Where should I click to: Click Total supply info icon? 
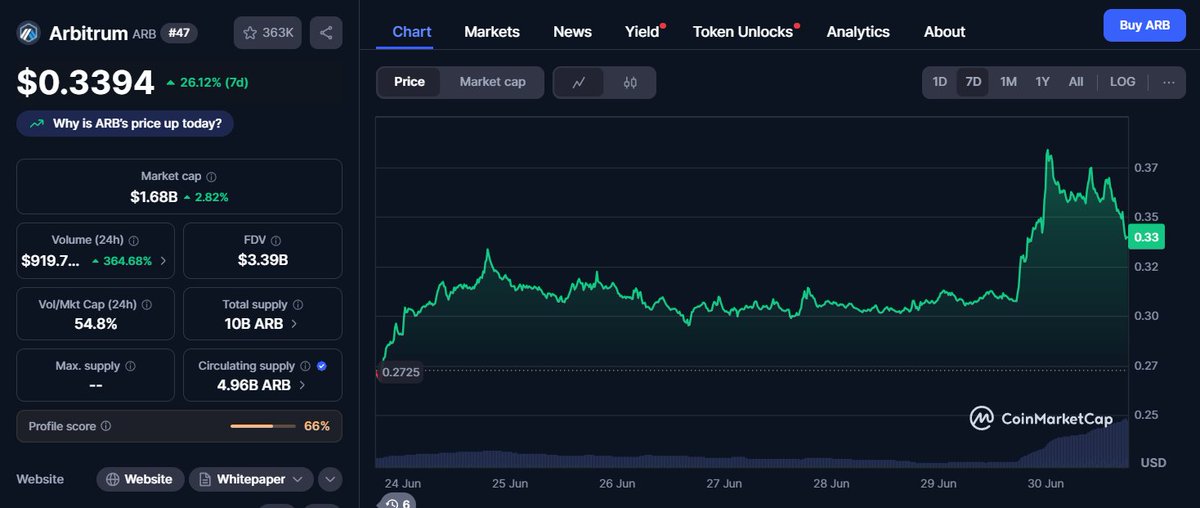[298, 304]
